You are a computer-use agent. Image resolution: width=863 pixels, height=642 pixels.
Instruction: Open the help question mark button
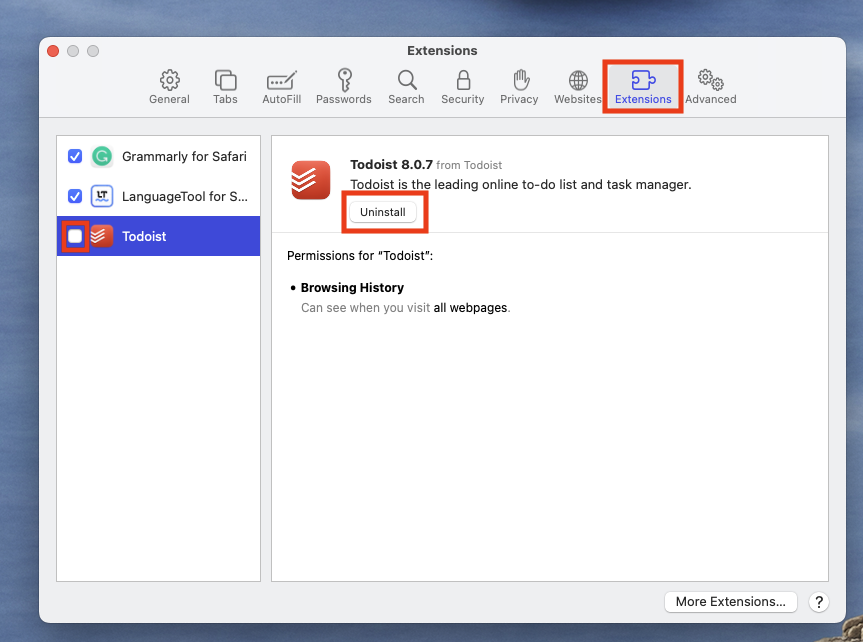click(x=819, y=602)
